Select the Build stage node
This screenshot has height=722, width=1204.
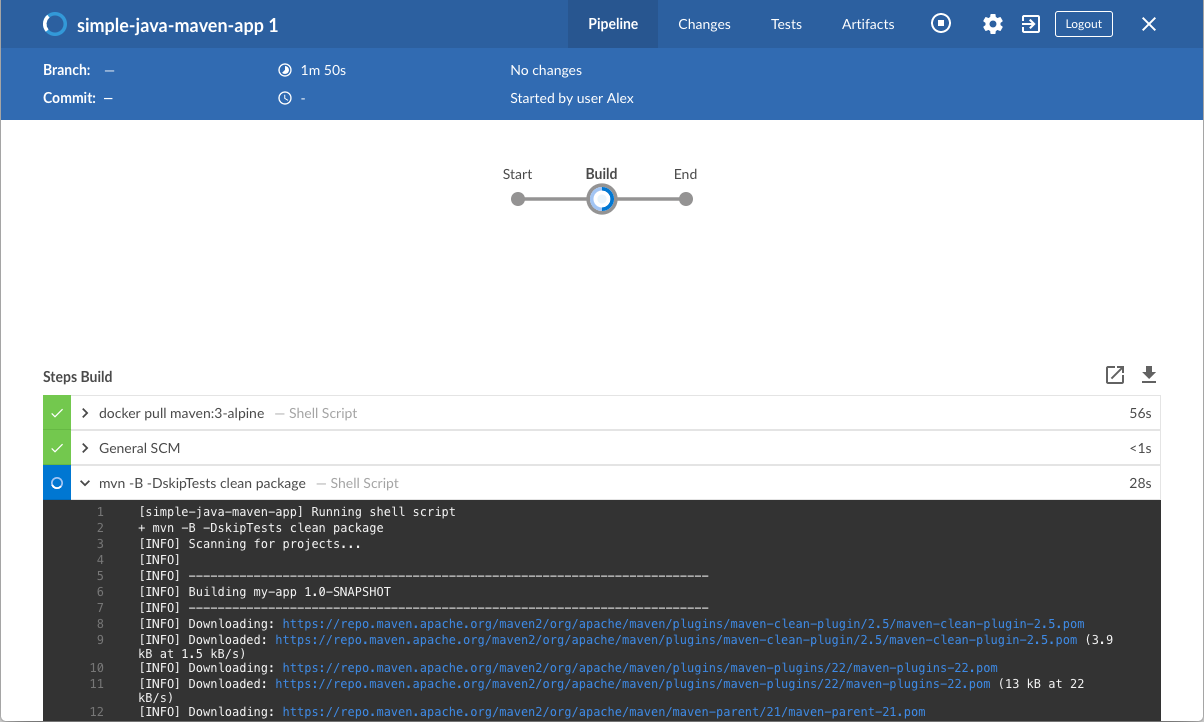point(601,199)
